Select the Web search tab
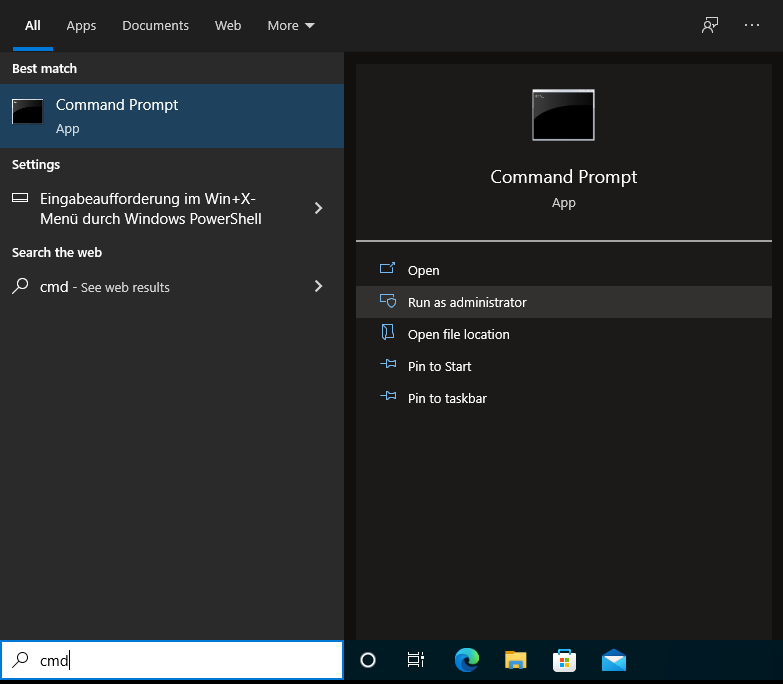Viewport: 783px width, 684px height. [x=228, y=25]
